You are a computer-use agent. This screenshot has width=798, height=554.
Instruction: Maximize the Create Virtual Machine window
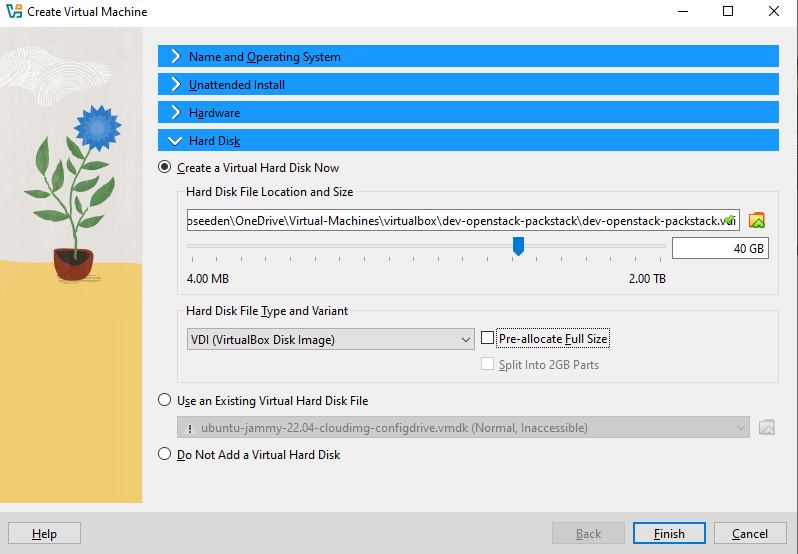pyautogui.click(x=728, y=12)
